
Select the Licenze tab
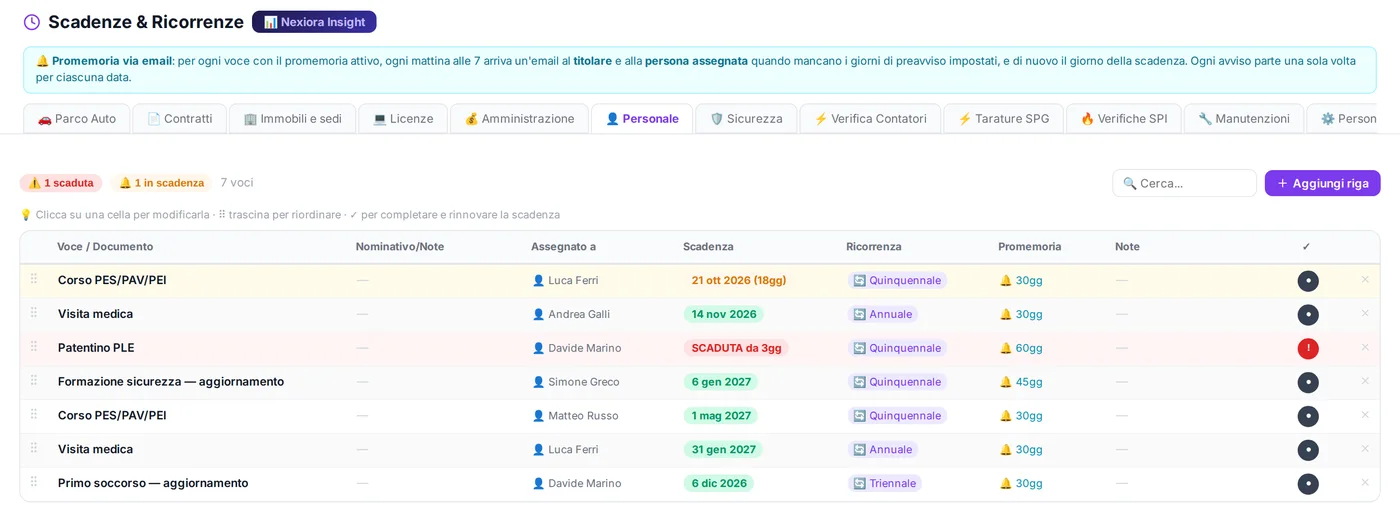point(403,119)
